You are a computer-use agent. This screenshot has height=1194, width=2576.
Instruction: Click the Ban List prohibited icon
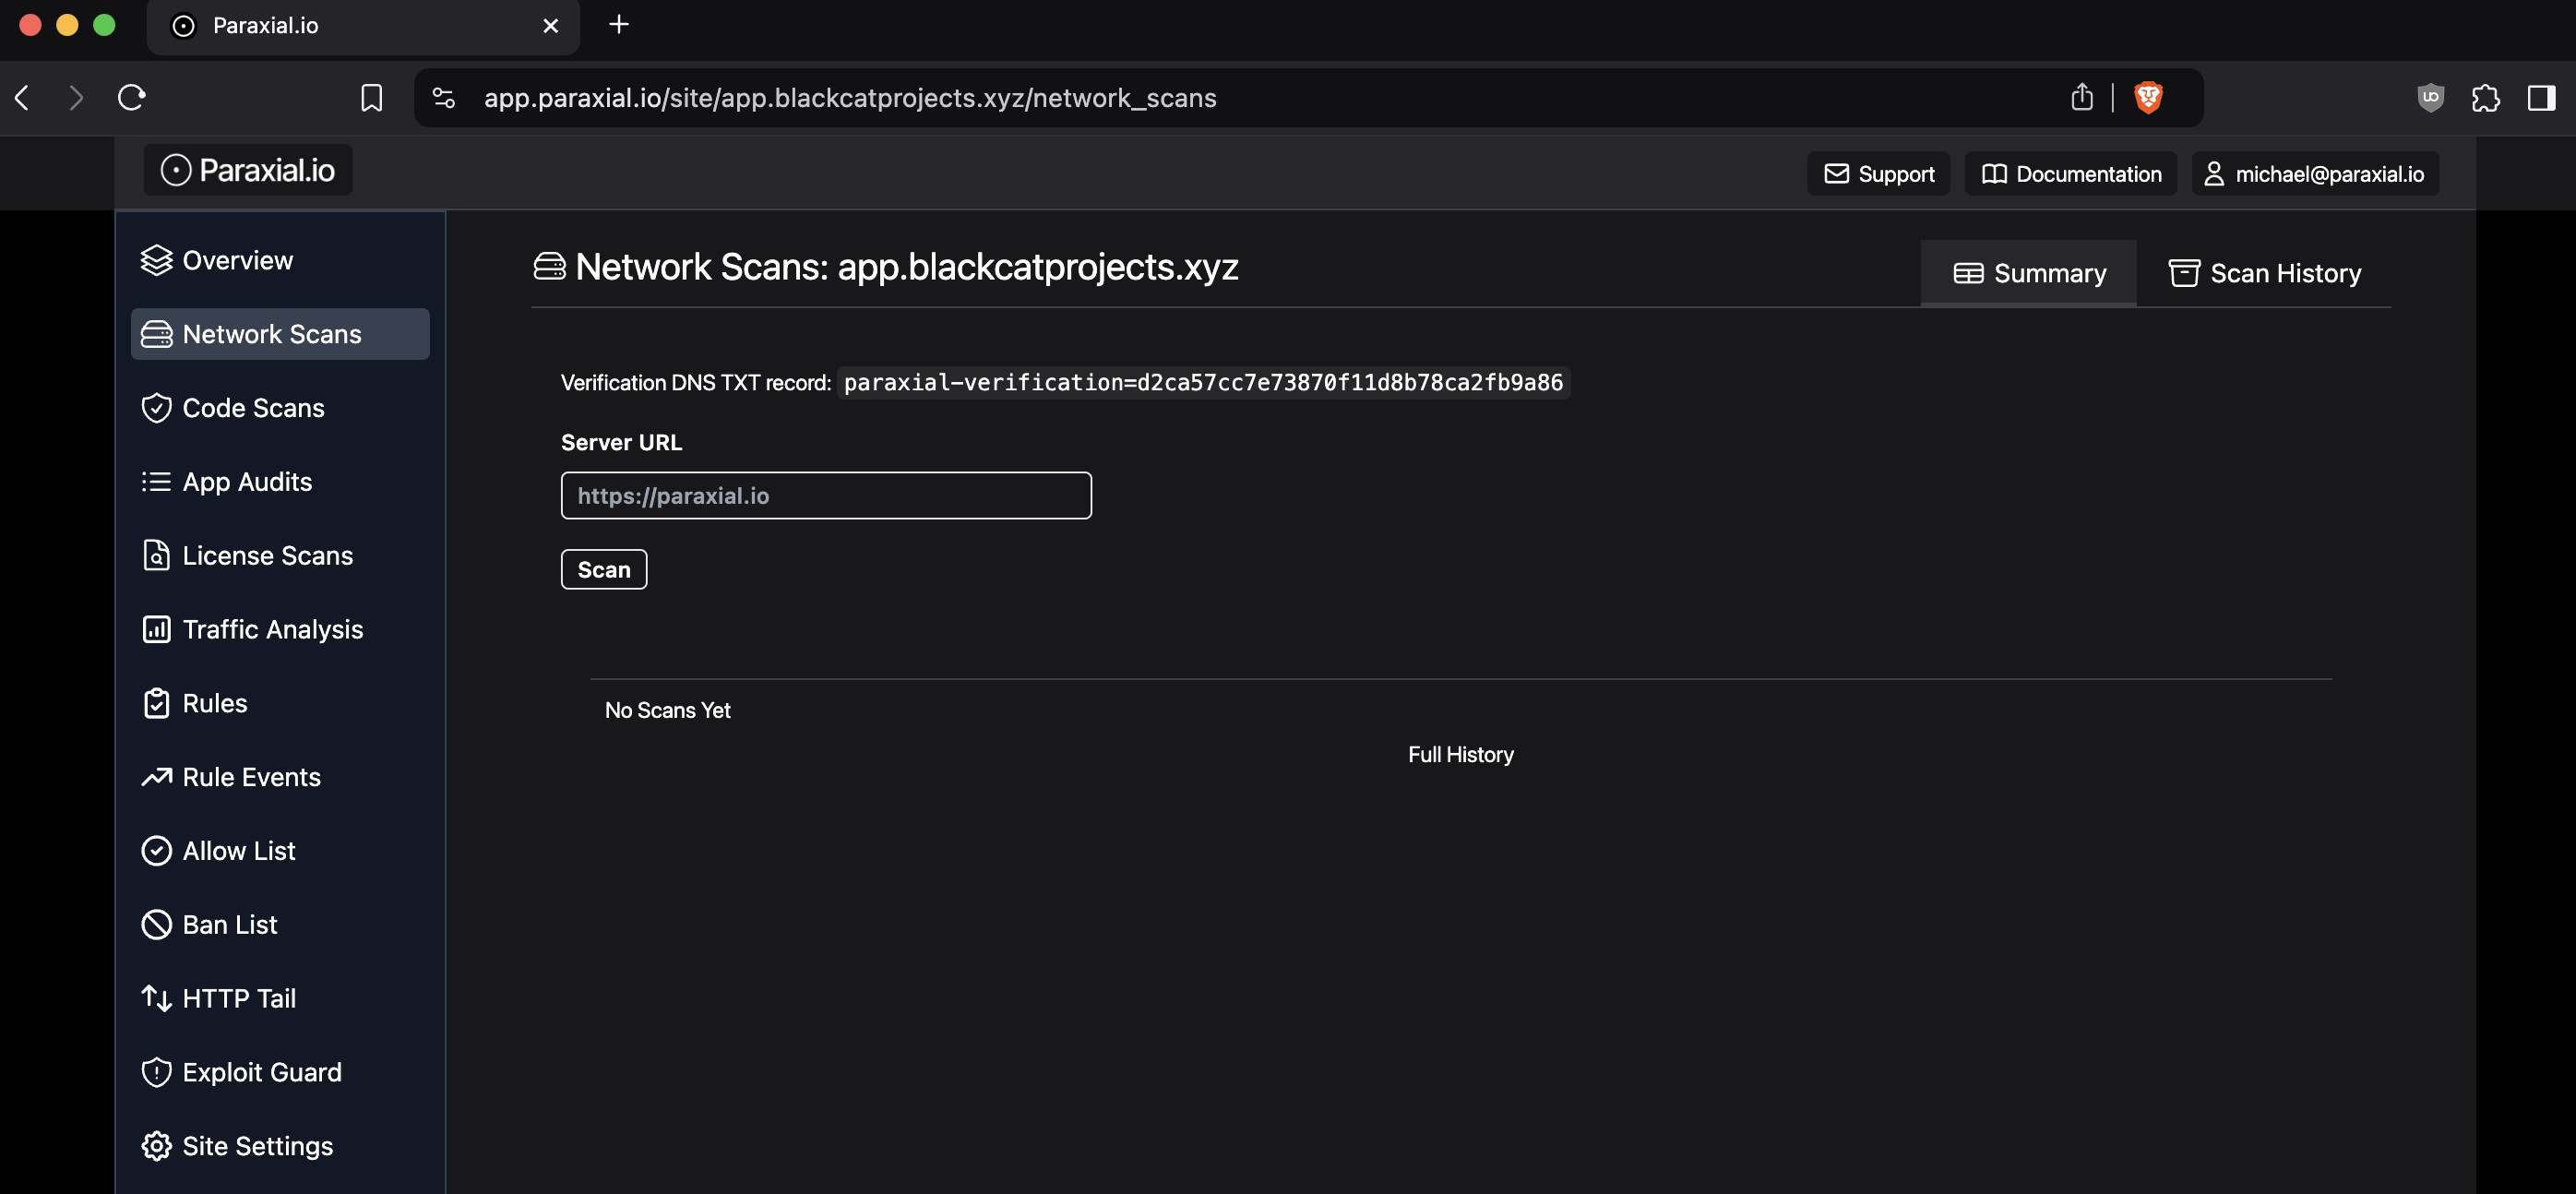pyautogui.click(x=156, y=925)
